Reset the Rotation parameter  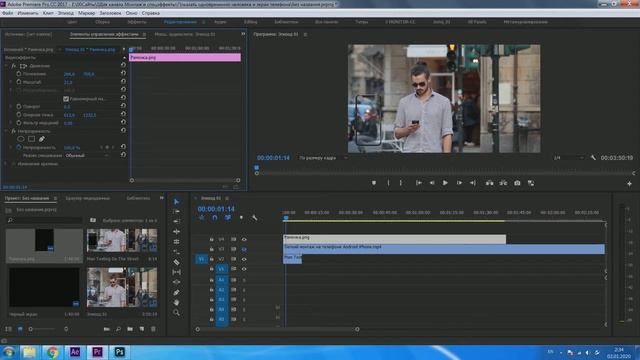click(123, 106)
